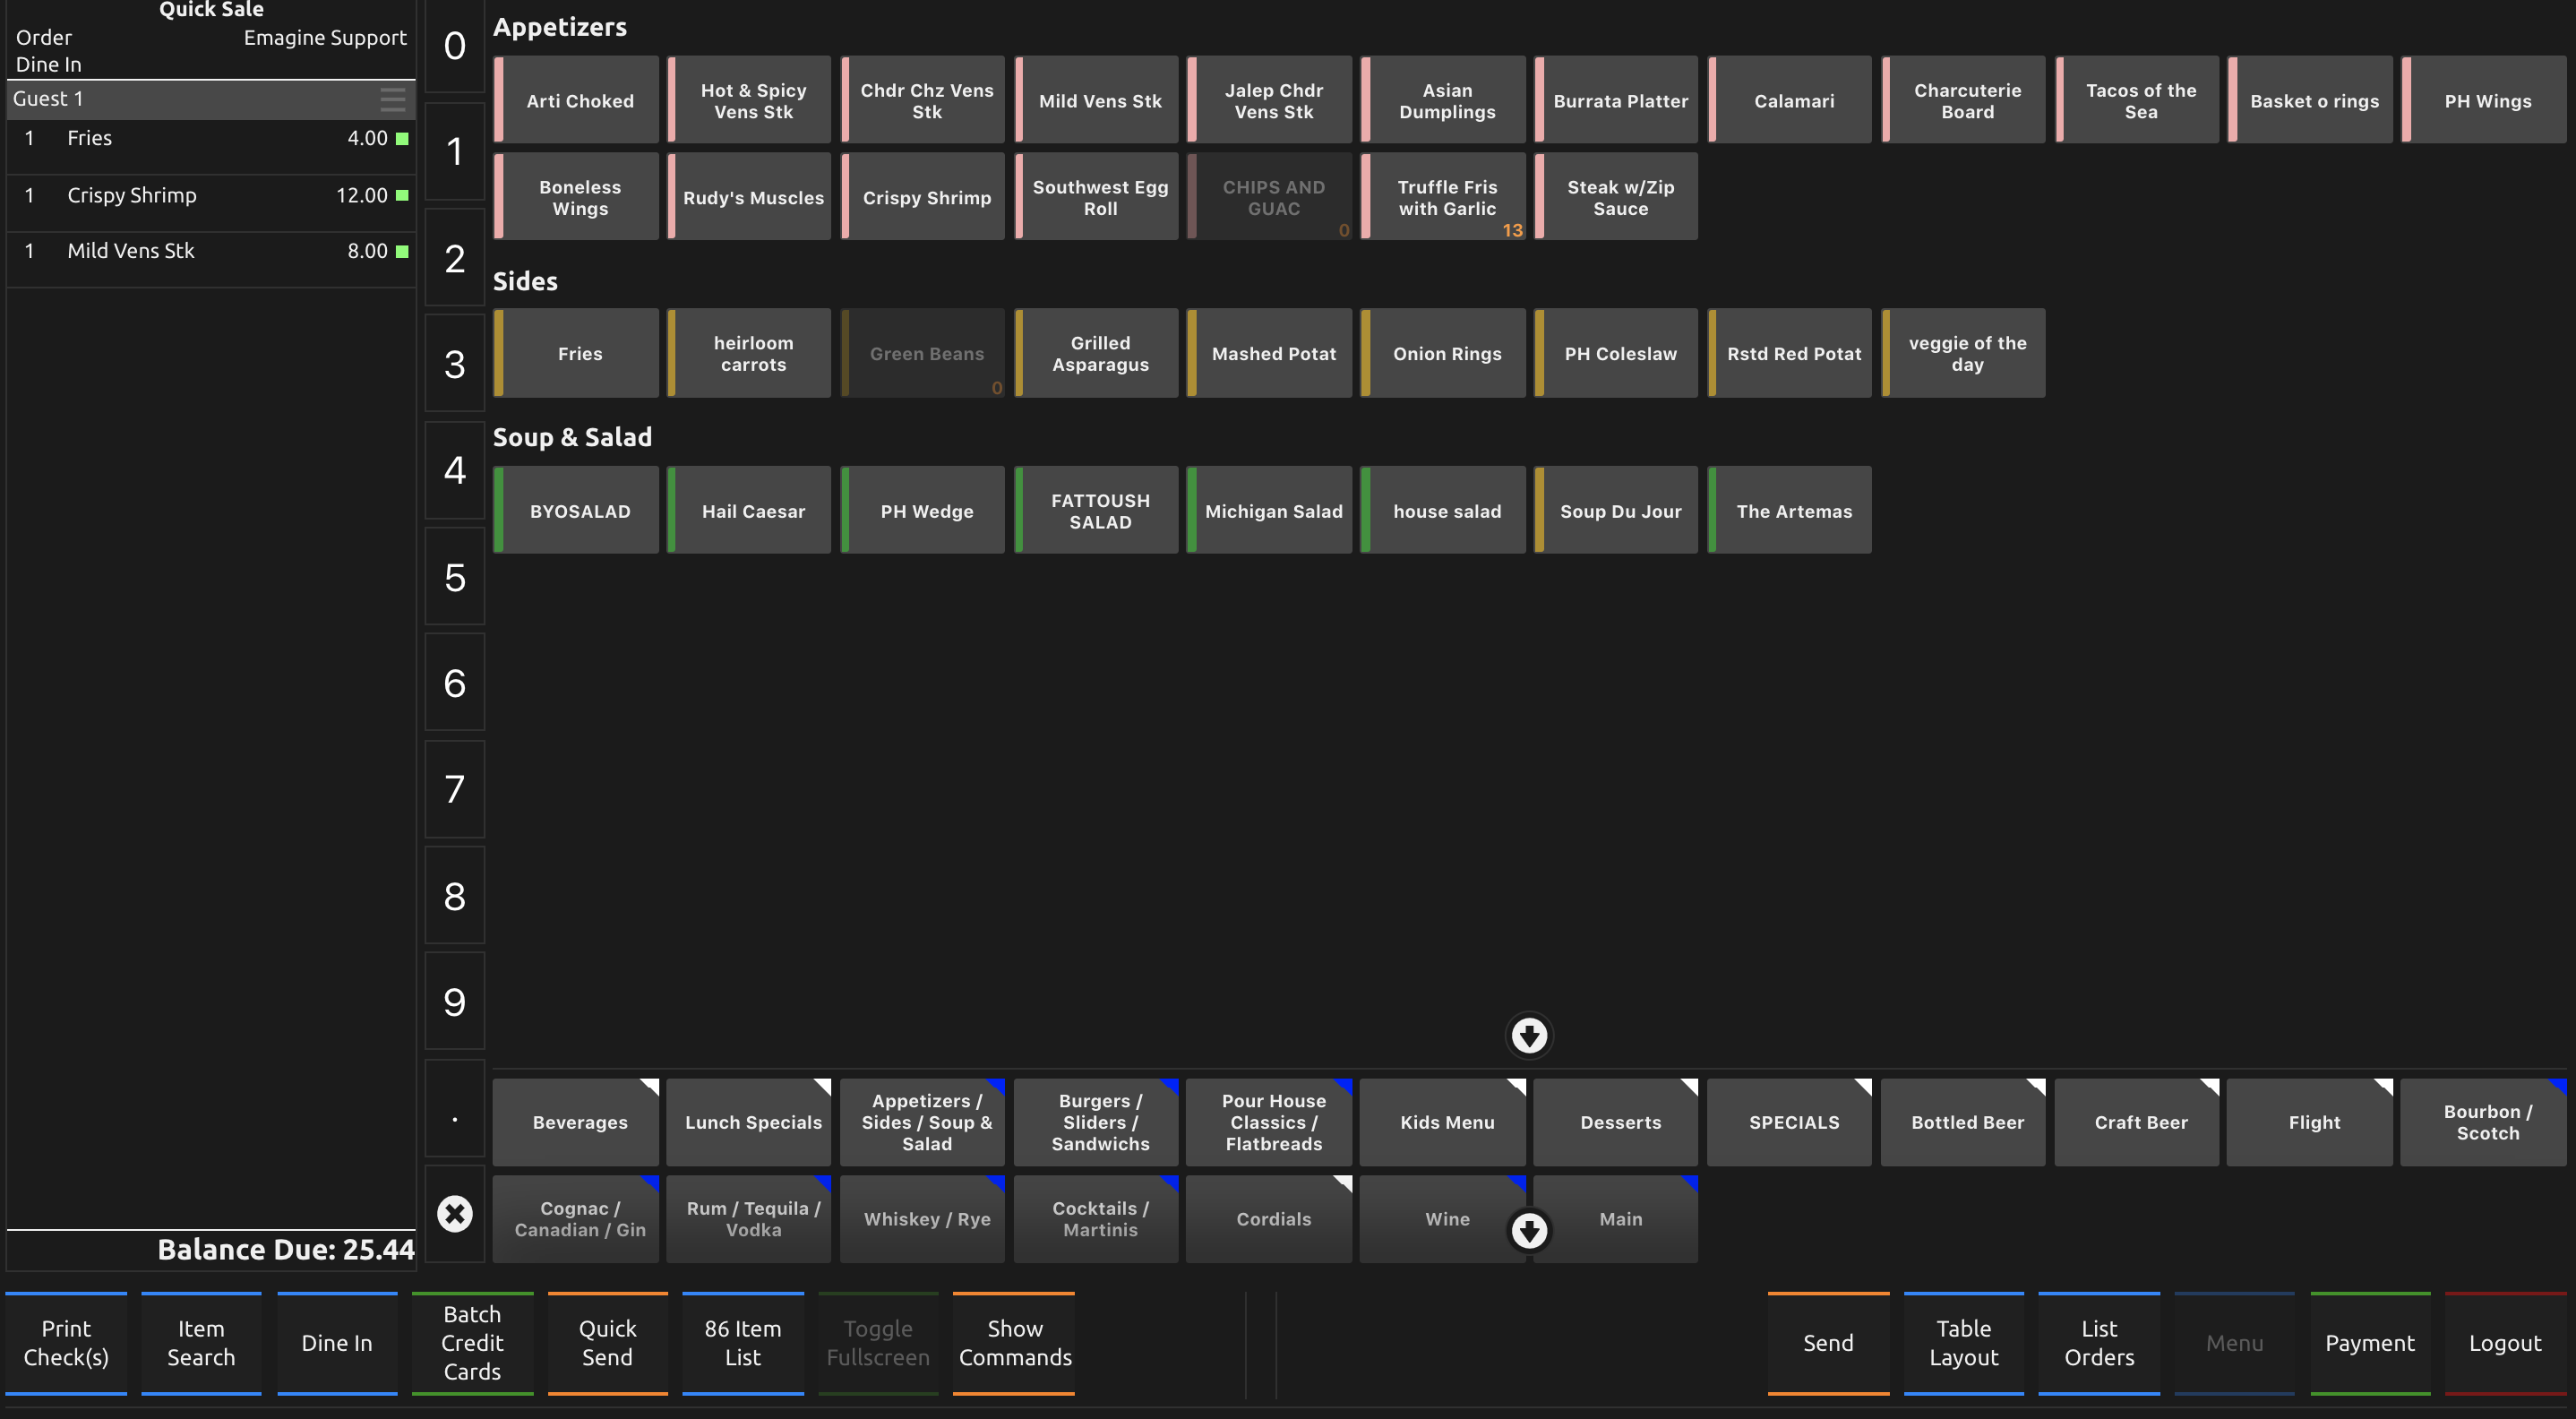Click Toggle Fullscreen button

coord(877,1343)
